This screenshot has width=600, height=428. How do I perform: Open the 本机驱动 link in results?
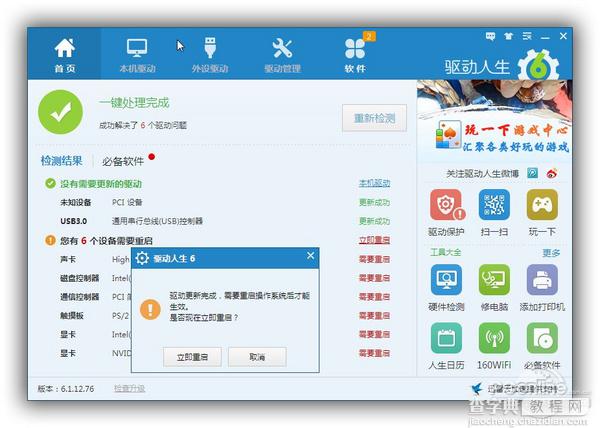tap(374, 183)
